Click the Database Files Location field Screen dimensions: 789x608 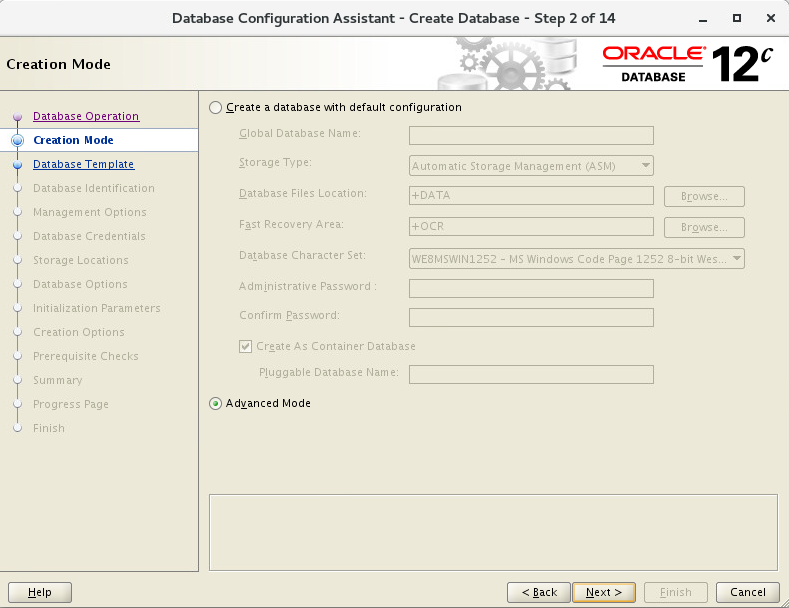531,195
